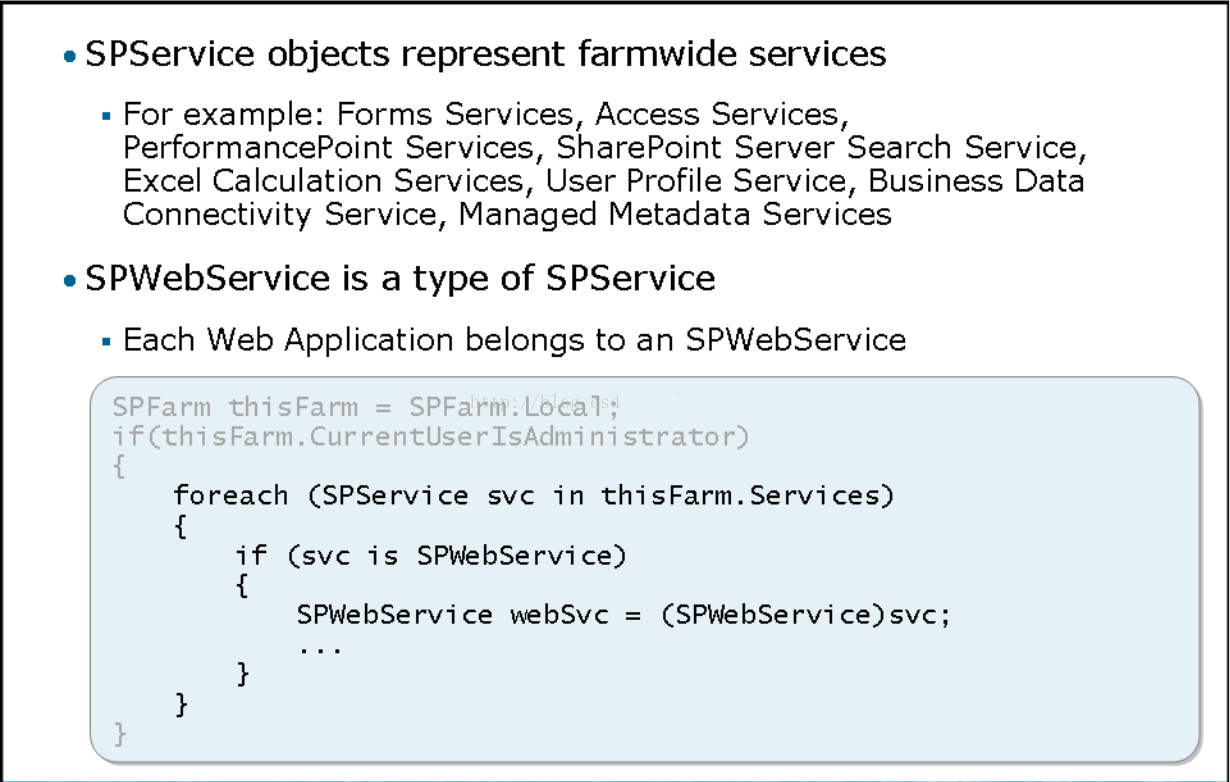Click the words "Business Data" in the example list
The width and height of the screenshot is (1230, 782).
[x=976, y=182]
